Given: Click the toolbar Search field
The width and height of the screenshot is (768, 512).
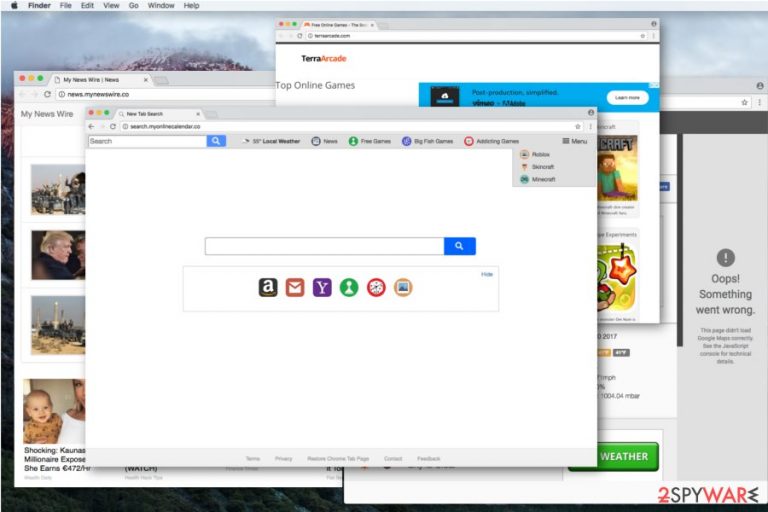Looking at the screenshot, I should coord(147,141).
